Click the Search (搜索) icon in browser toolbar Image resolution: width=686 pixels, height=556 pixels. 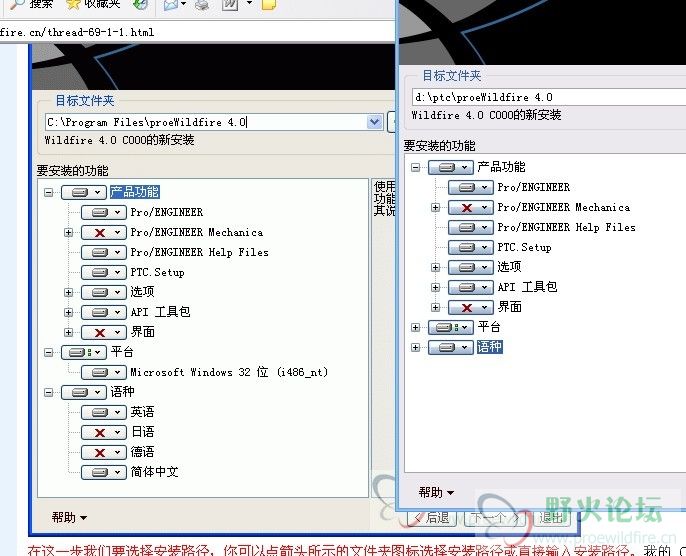point(18,4)
